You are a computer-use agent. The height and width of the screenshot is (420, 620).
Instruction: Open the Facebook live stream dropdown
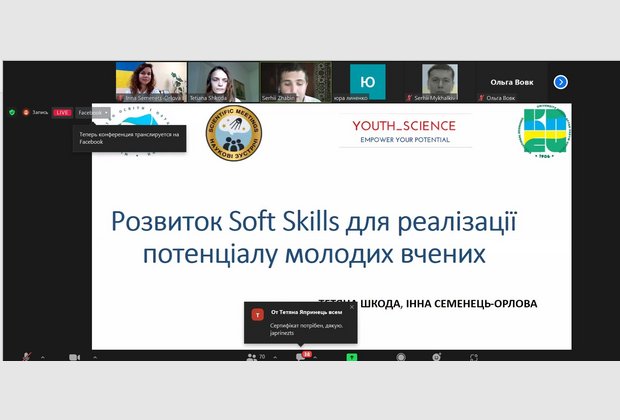(x=94, y=113)
